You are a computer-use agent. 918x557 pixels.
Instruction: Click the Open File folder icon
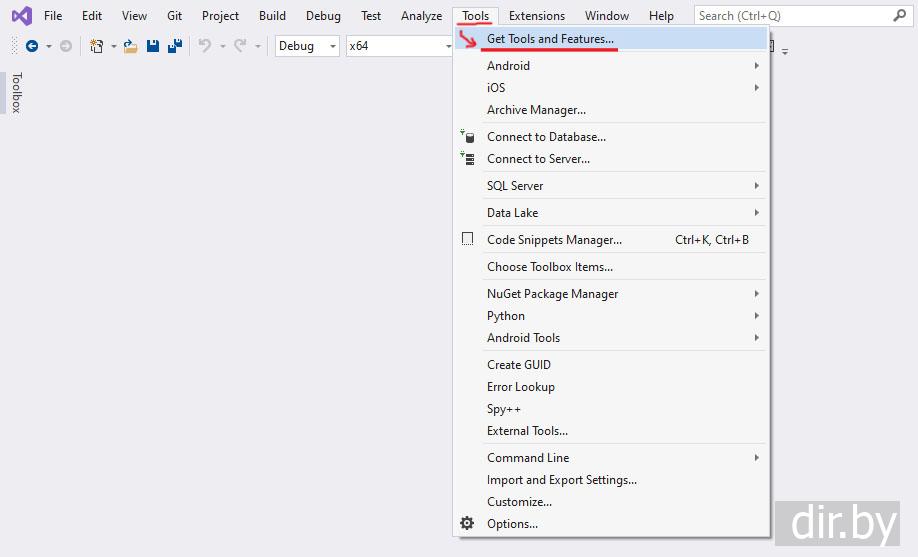pyautogui.click(x=130, y=46)
